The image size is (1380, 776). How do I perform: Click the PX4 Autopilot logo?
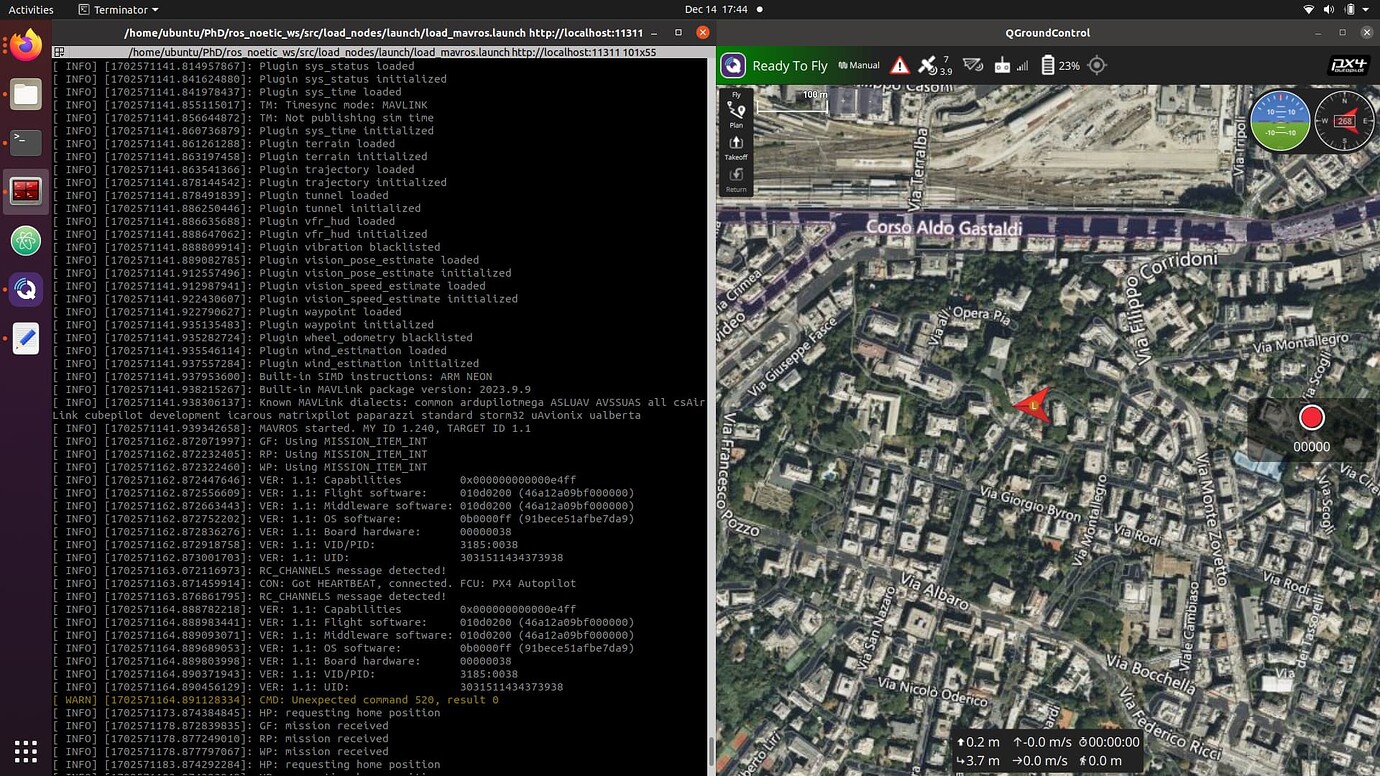[x=1348, y=65]
